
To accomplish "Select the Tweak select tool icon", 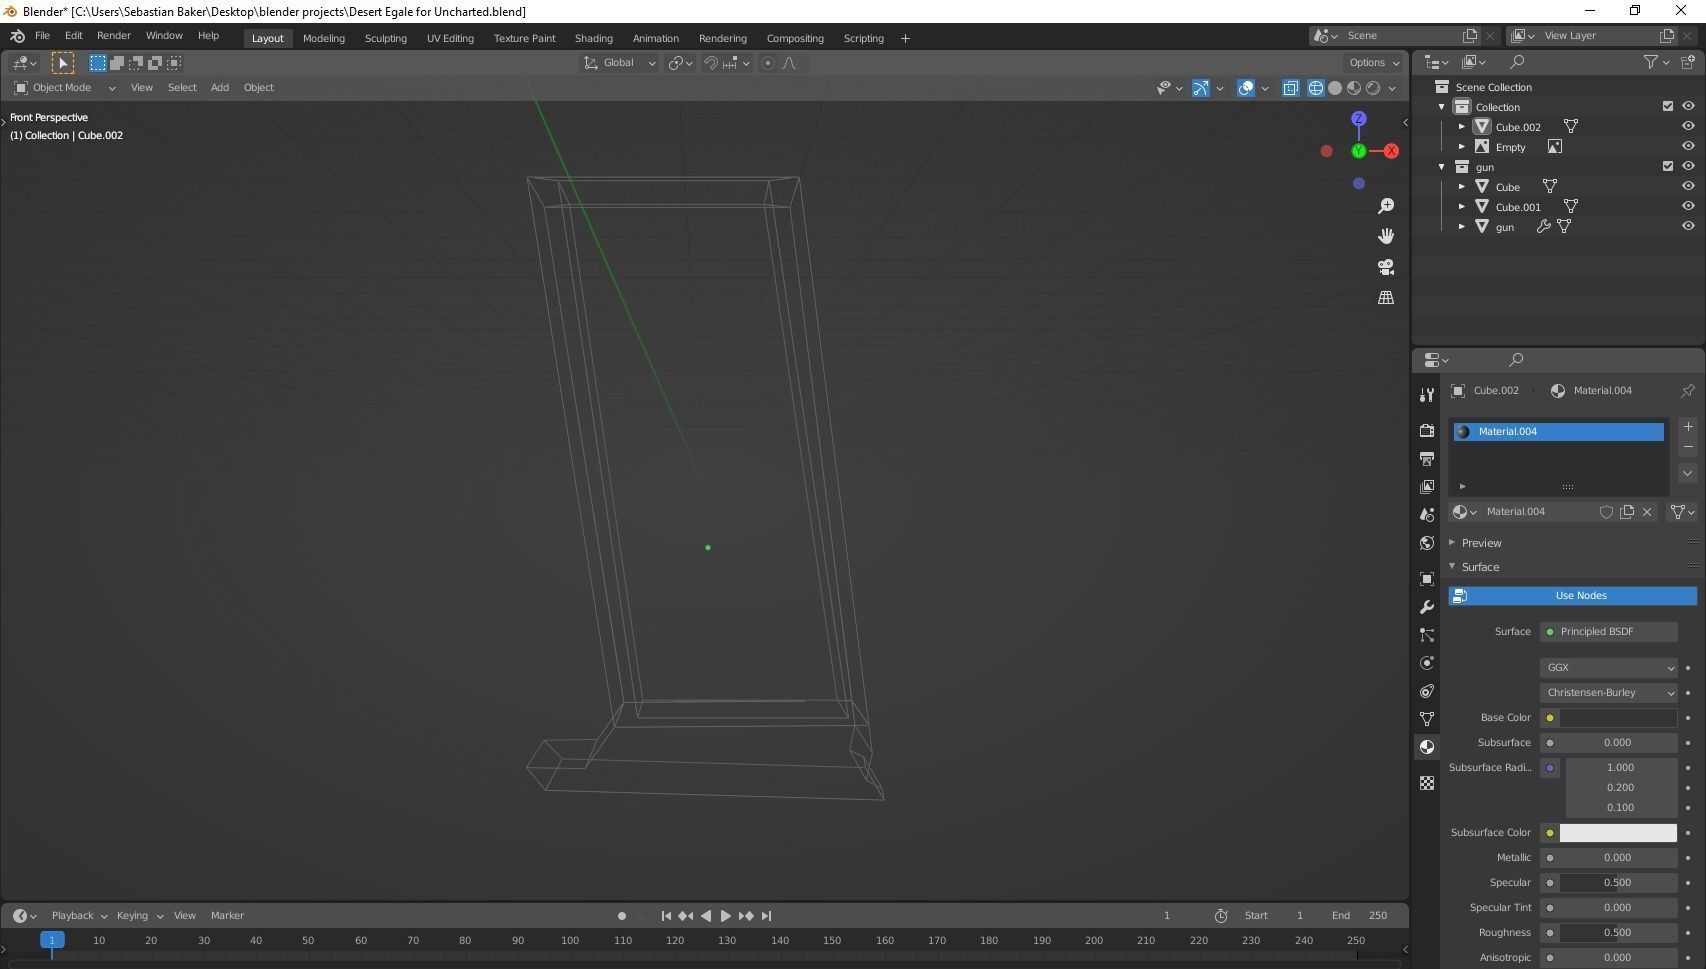I will click(x=62, y=63).
